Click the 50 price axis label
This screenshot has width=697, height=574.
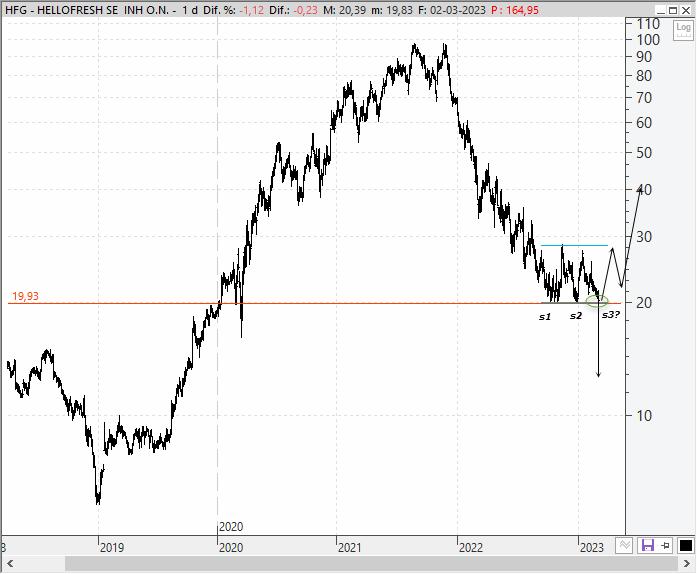[644, 153]
